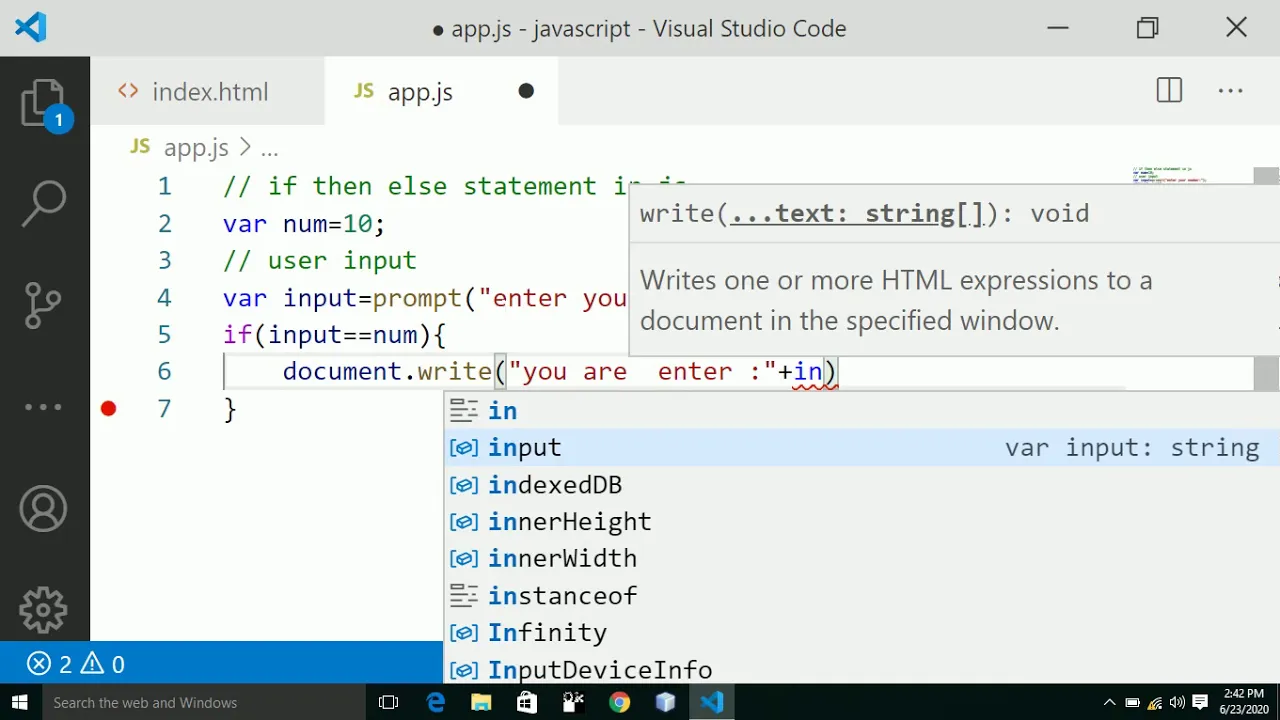Open File Explorer from taskbar

tap(481, 702)
